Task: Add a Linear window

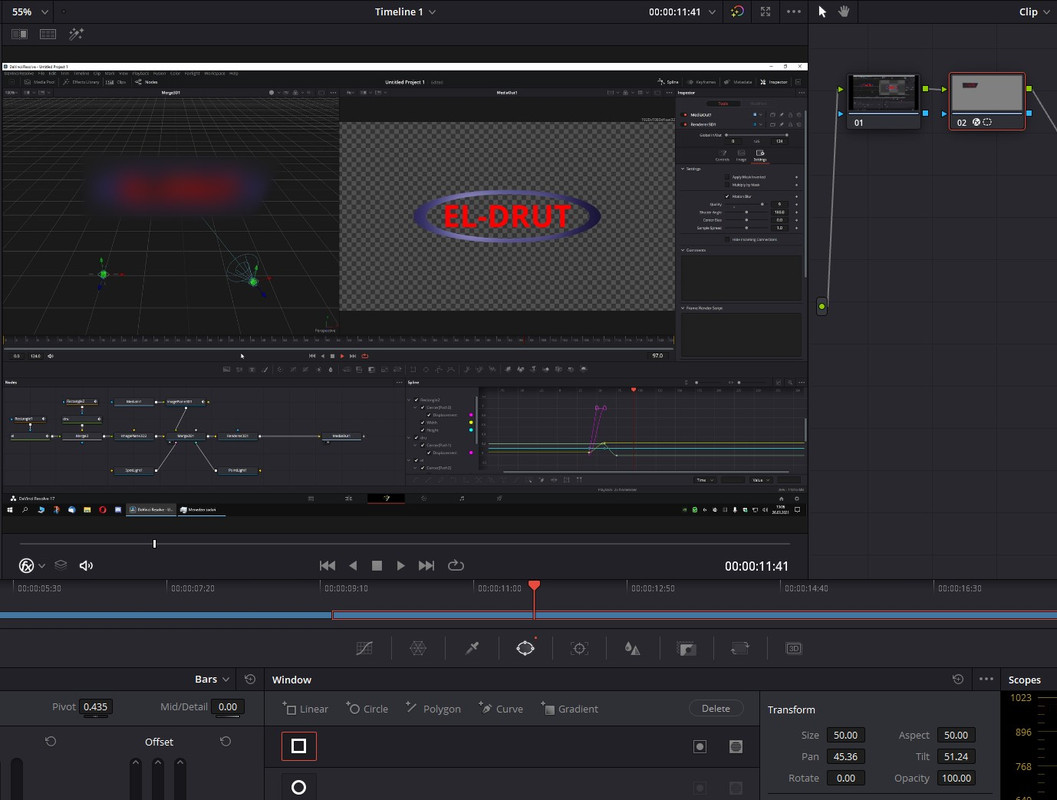Action: point(305,708)
